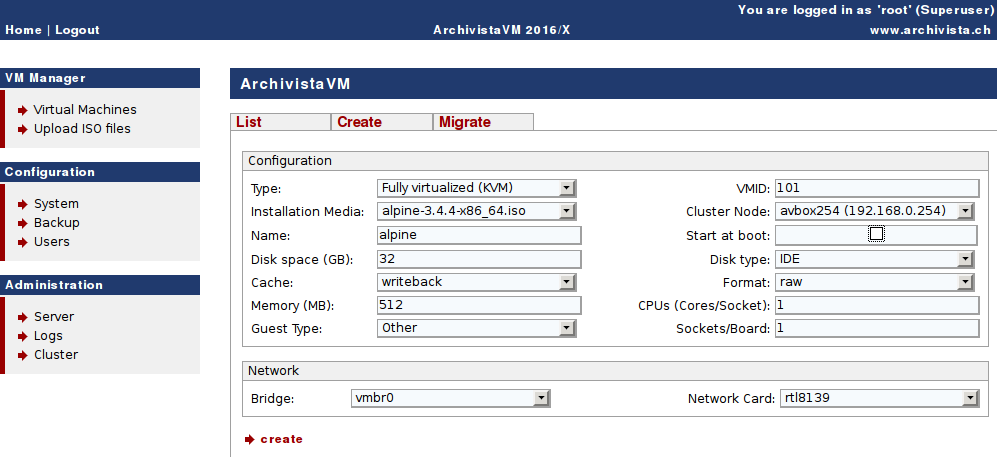This screenshot has height=457, width=997.
Task: Open the Cache dropdown showing writeback
Action: (x=477, y=282)
